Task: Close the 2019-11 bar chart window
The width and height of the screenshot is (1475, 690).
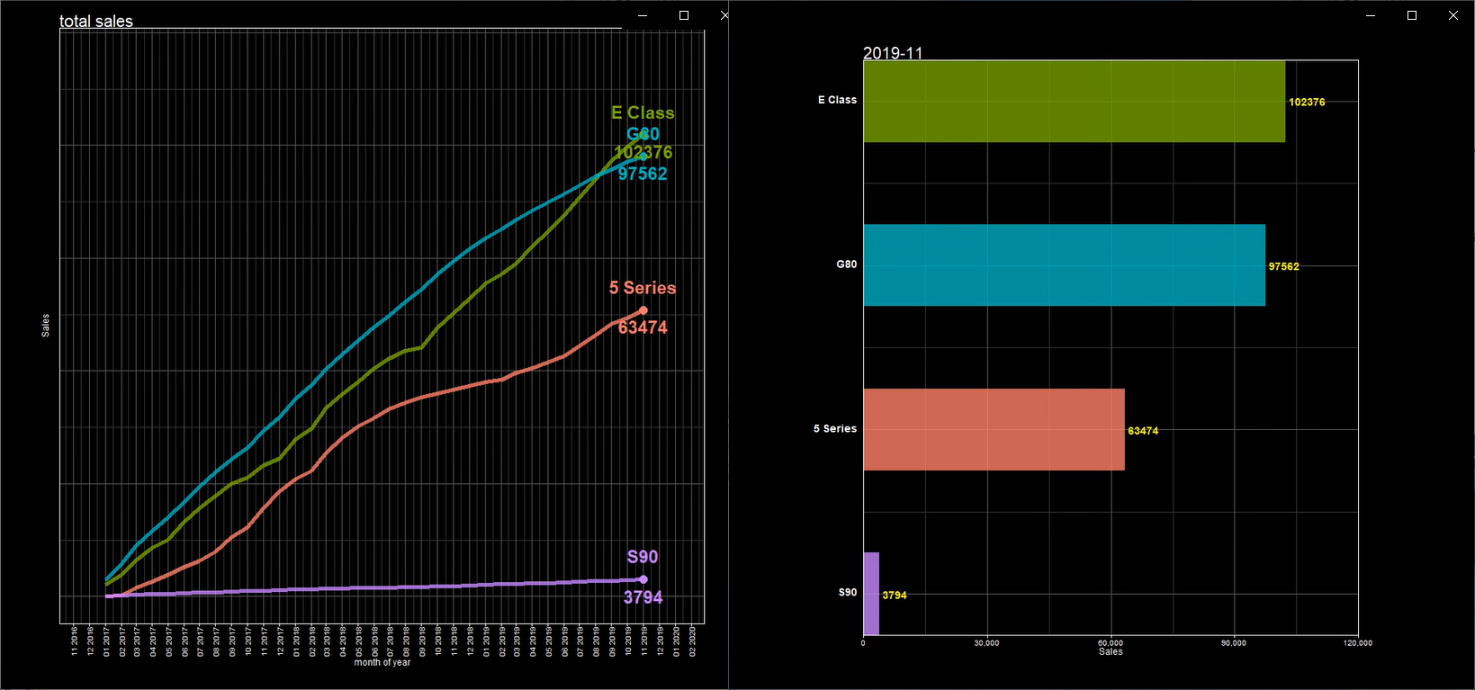Action: tap(1452, 16)
